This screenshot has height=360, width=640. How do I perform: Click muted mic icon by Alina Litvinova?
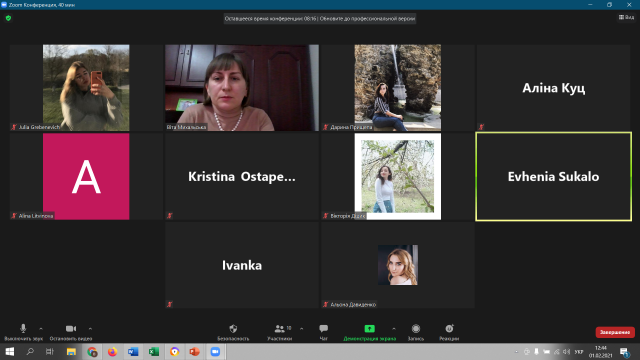coord(14,216)
